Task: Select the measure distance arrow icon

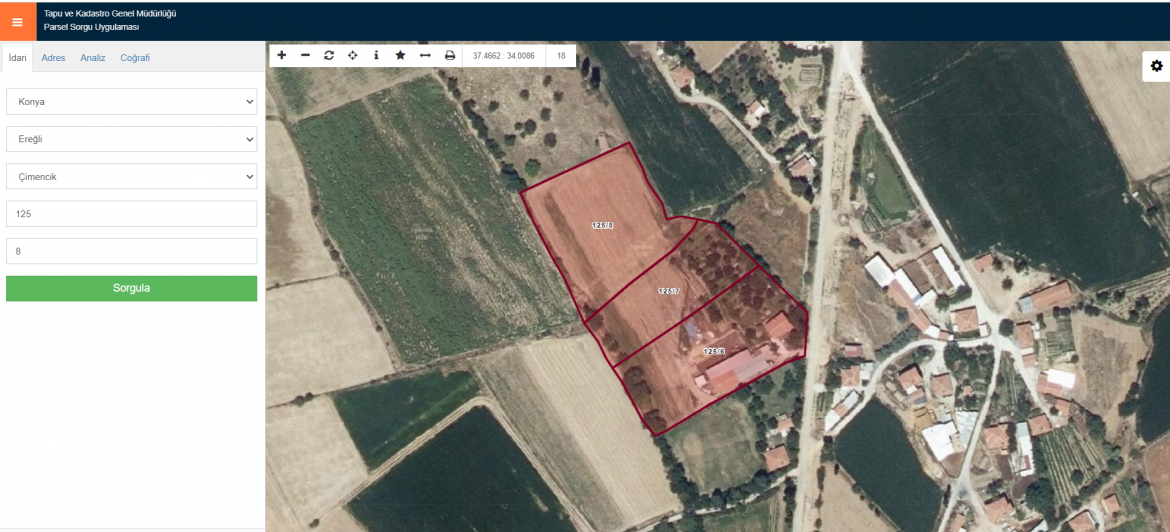Action: point(425,55)
